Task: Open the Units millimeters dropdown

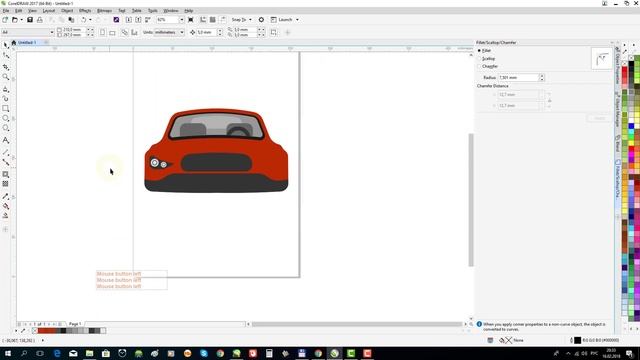Action: [182, 32]
